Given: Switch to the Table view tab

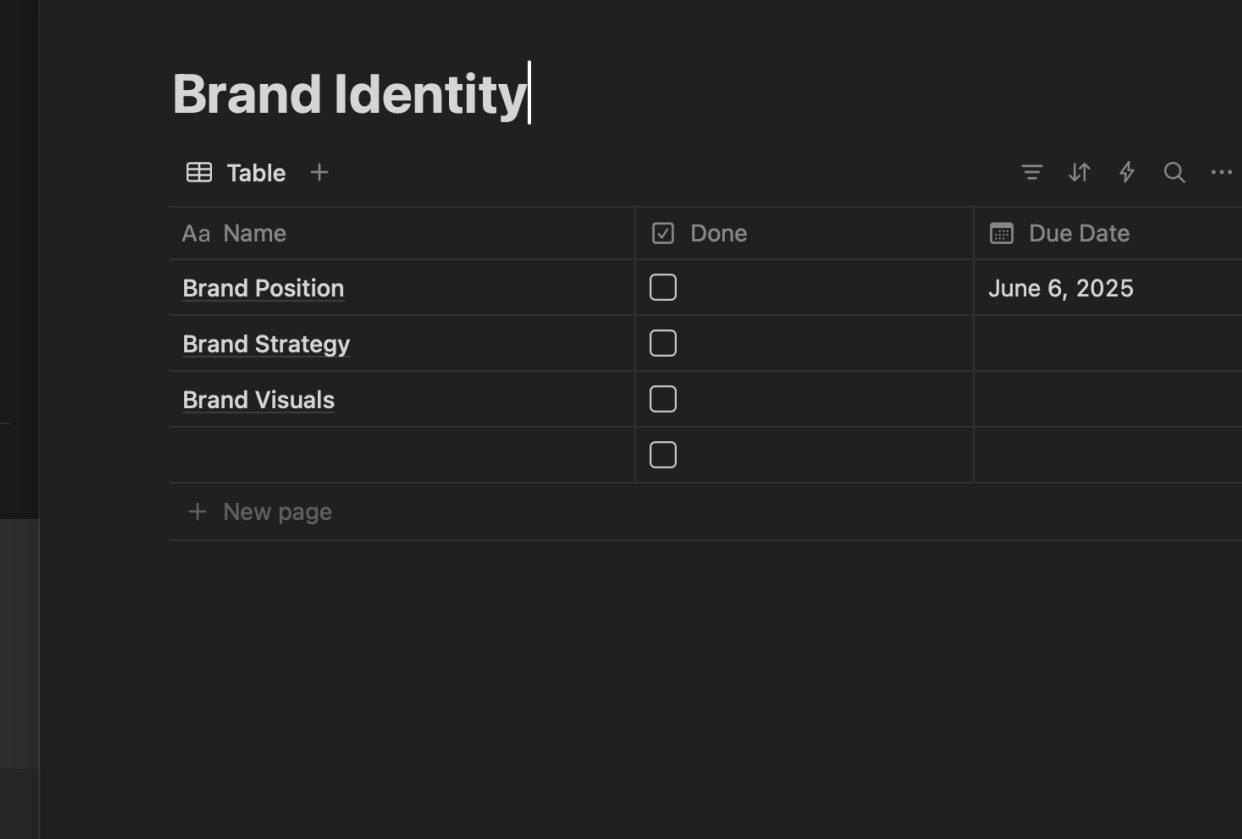Looking at the screenshot, I should [x=237, y=173].
